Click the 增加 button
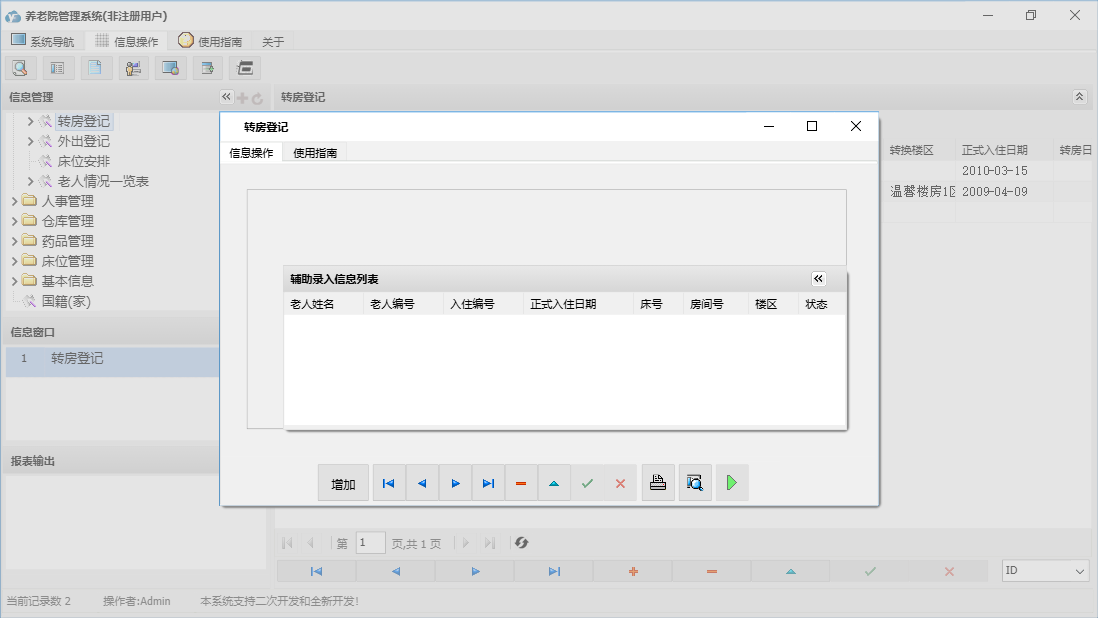Screen dimensions: 1098x618 tap(343, 484)
